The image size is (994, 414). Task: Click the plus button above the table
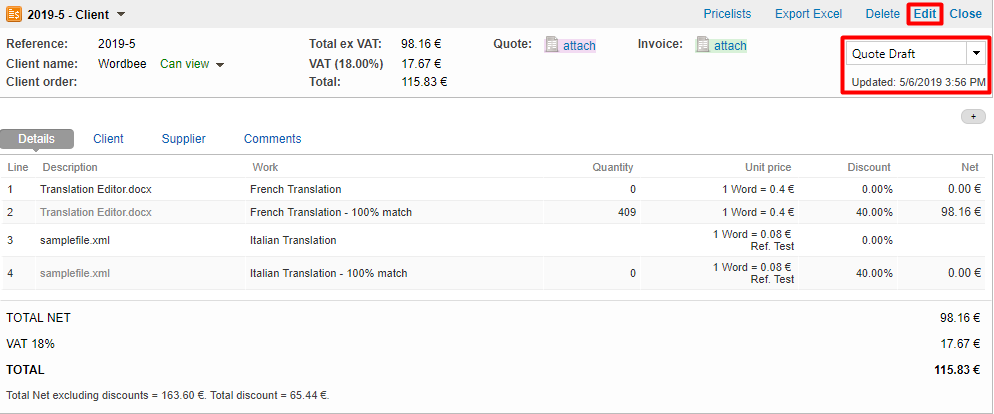click(972, 117)
